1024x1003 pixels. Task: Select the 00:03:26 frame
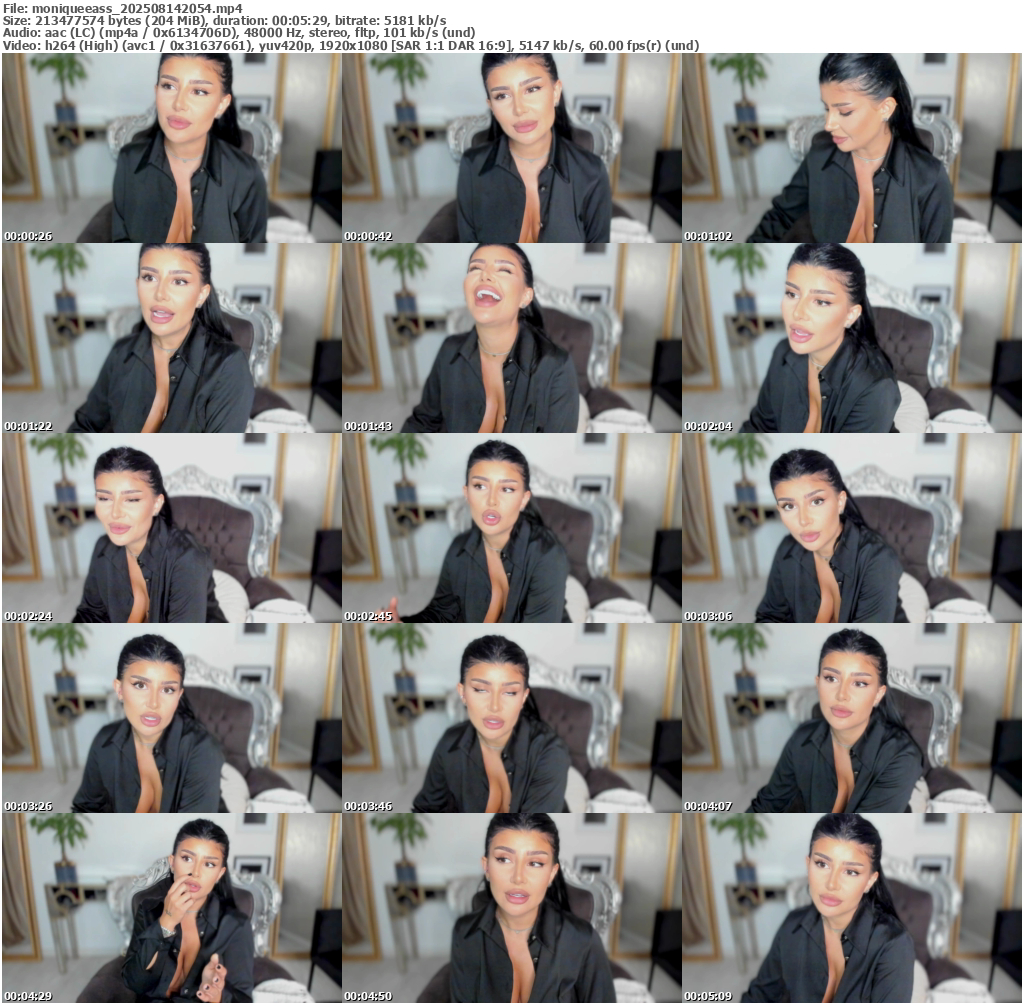pos(171,718)
